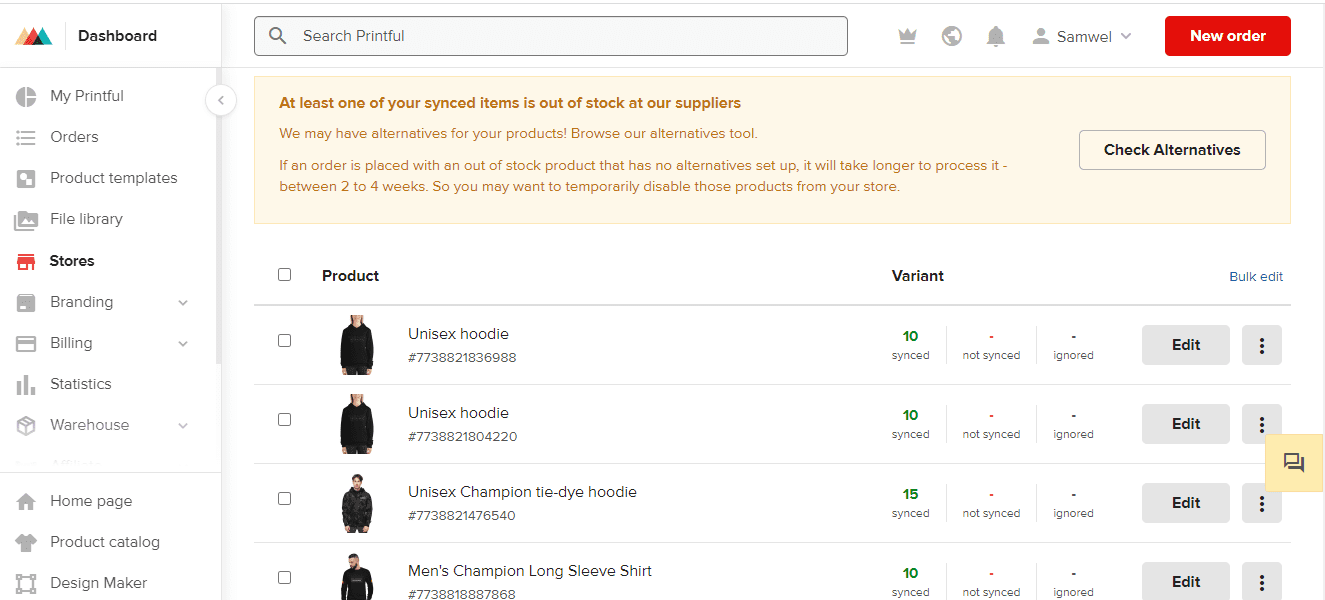Click the Dashboard title text
This screenshot has width=1325, height=600.
117,36
